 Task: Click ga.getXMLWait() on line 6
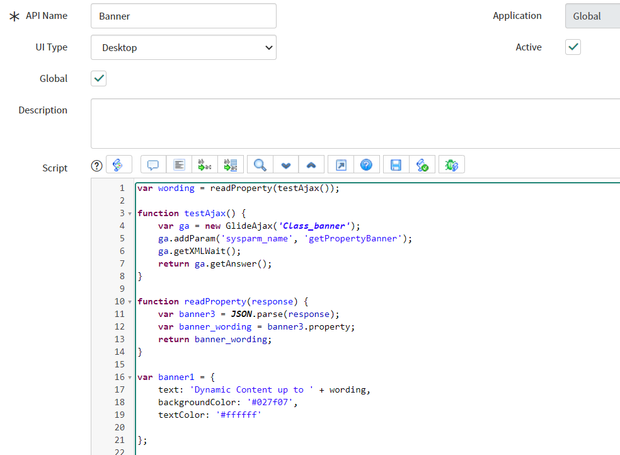tap(199, 251)
